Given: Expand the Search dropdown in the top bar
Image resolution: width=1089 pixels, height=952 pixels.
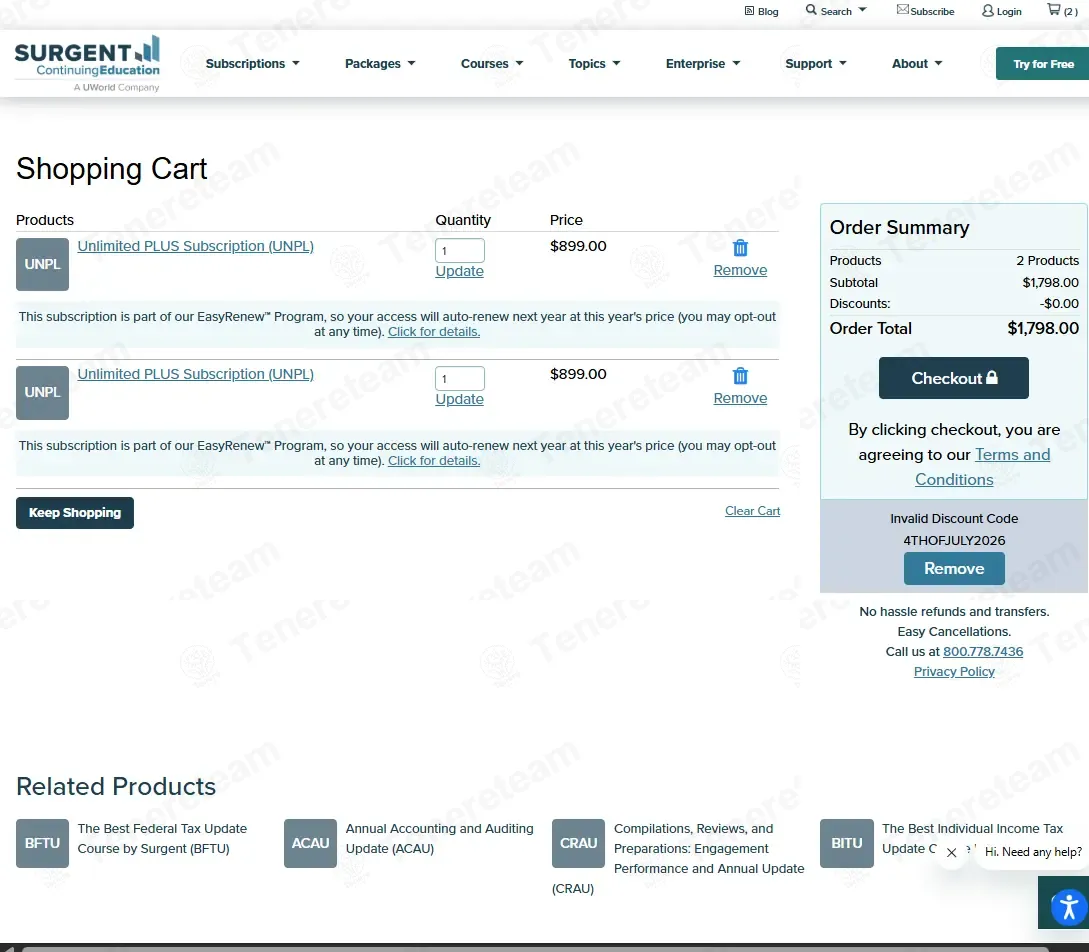Looking at the screenshot, I should click(836, 10).
